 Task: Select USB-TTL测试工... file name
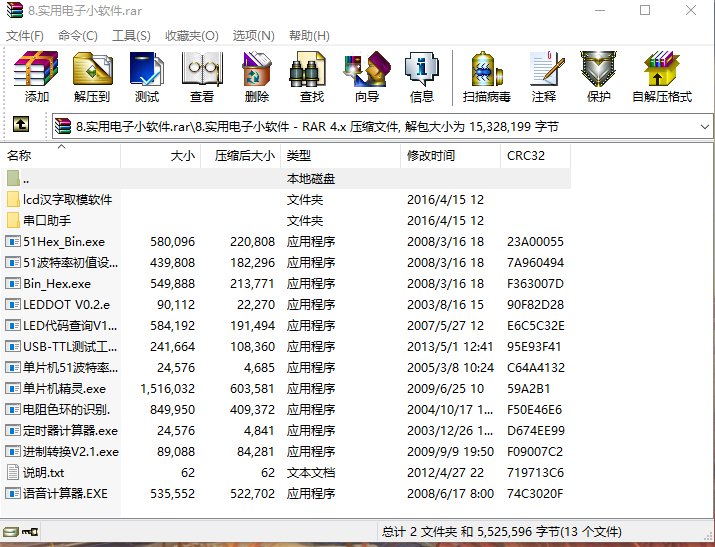click(70, 346)
